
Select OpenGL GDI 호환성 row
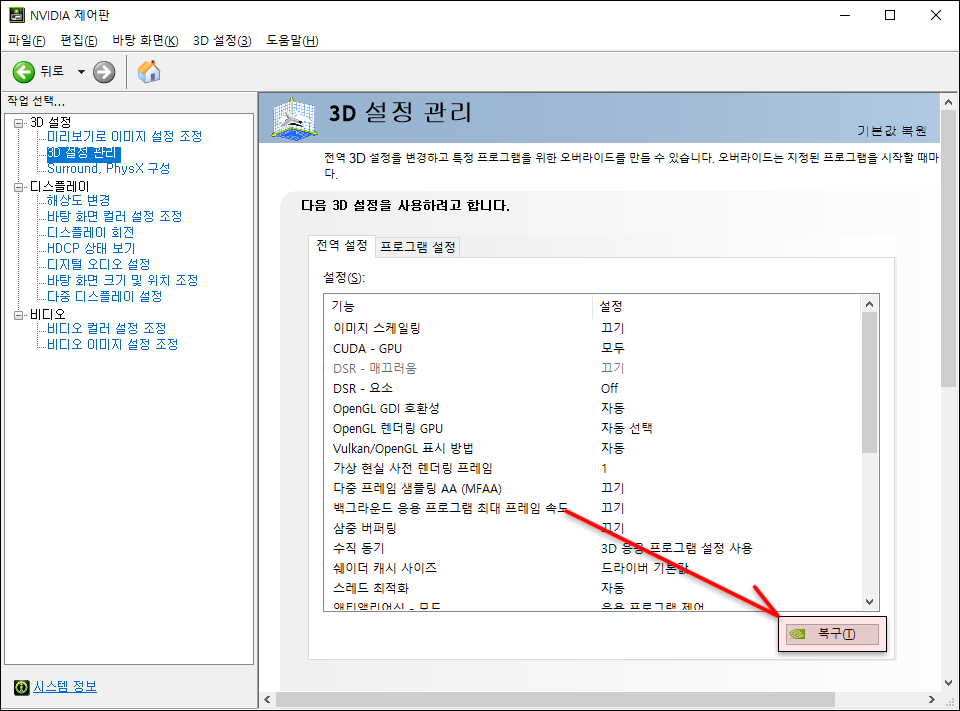point(592,408)
